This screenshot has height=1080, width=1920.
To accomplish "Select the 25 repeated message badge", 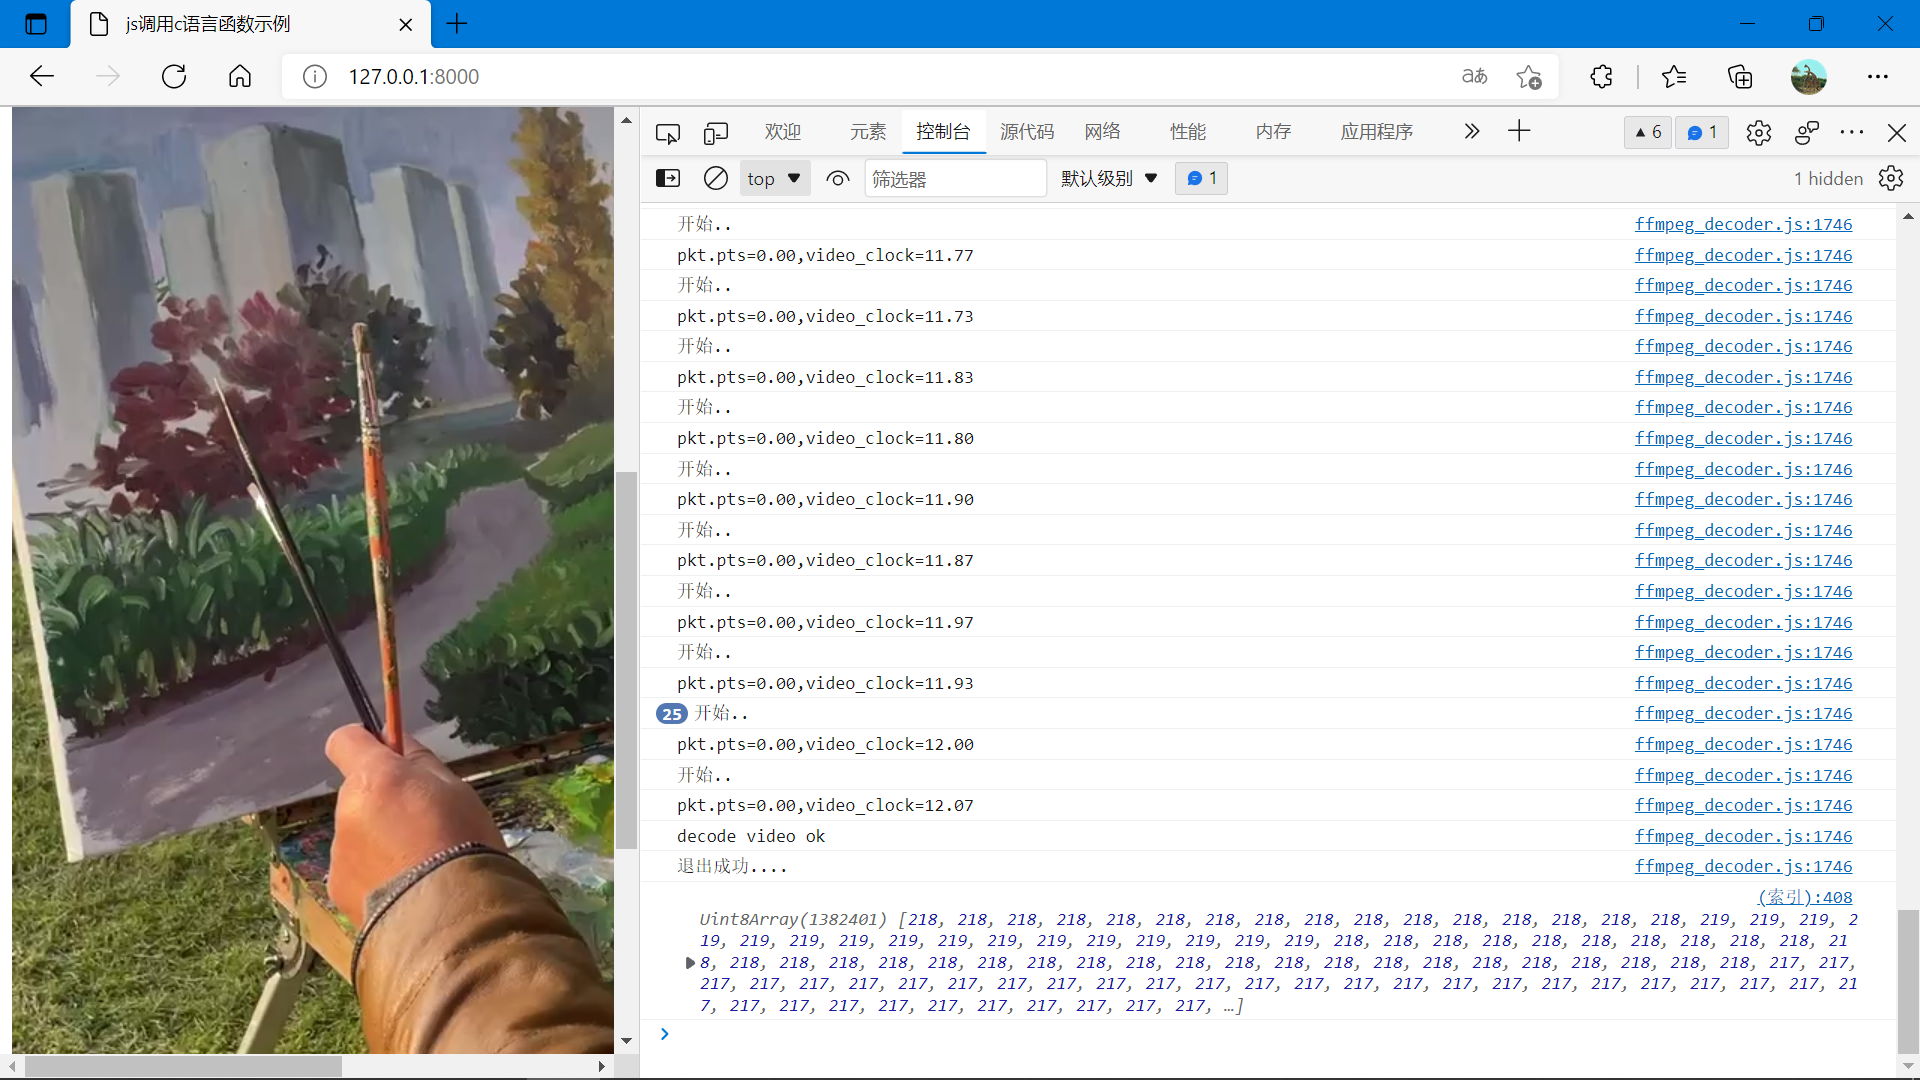I will tap(672, 714).
